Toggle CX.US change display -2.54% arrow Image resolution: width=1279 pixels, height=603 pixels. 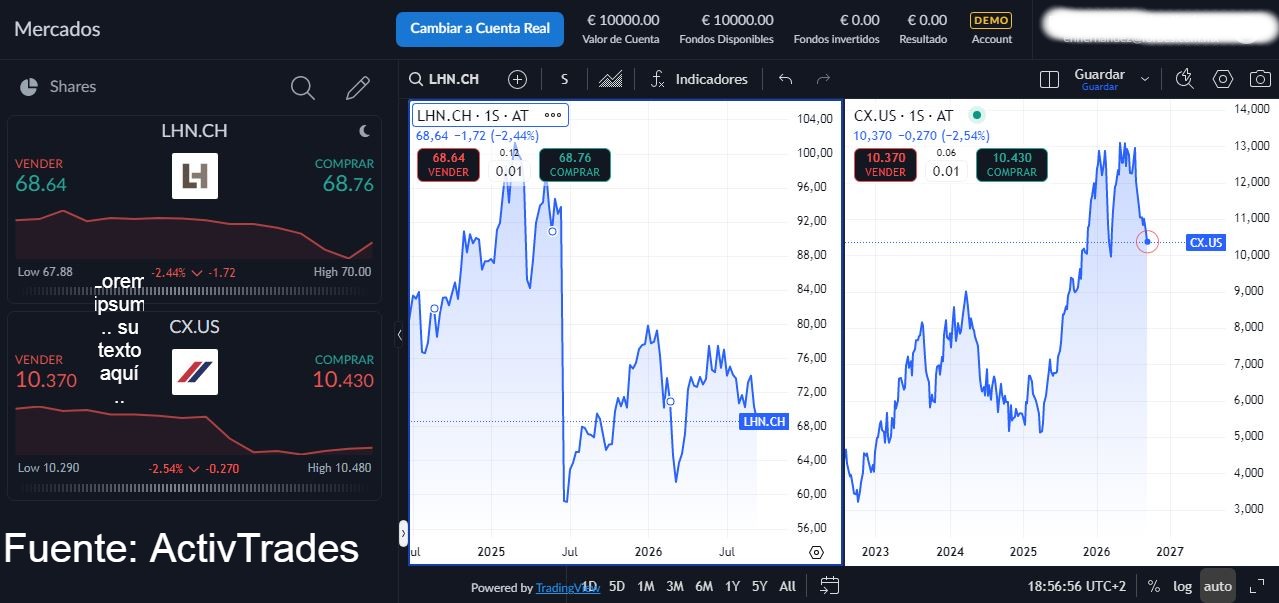pos(196,468)
